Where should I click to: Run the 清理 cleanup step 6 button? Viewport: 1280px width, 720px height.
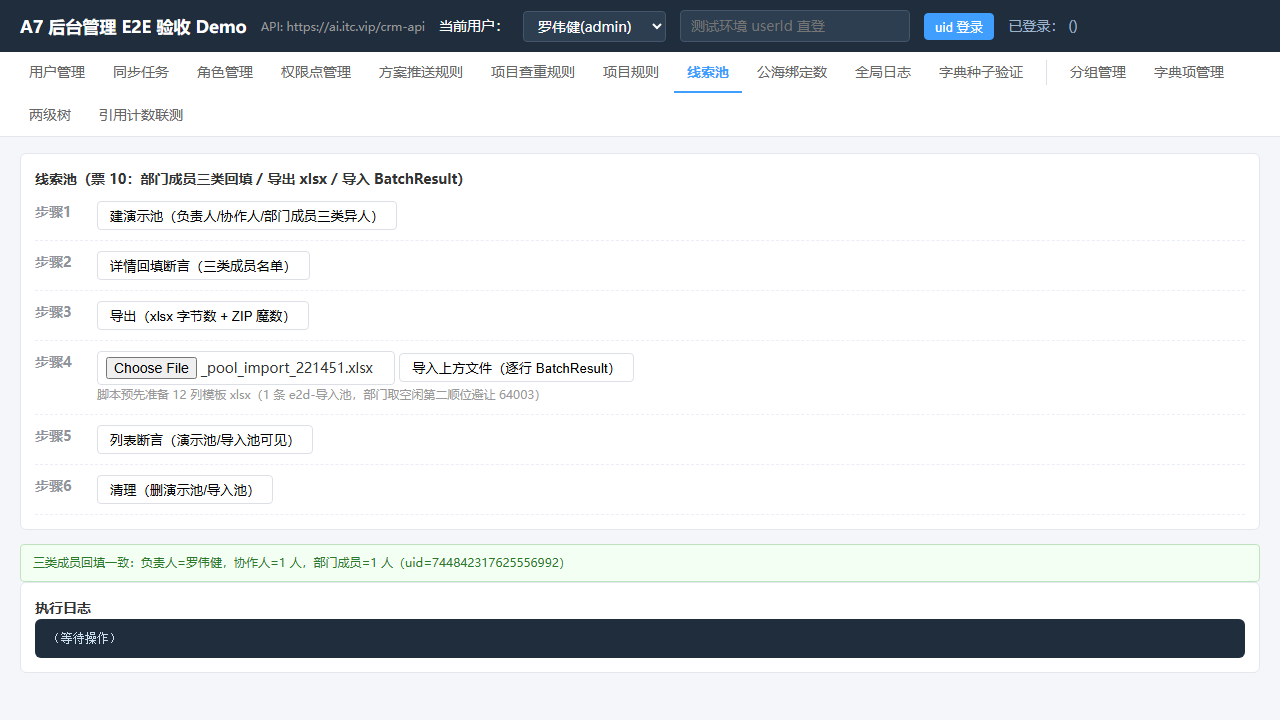click(x=185, y=490)
